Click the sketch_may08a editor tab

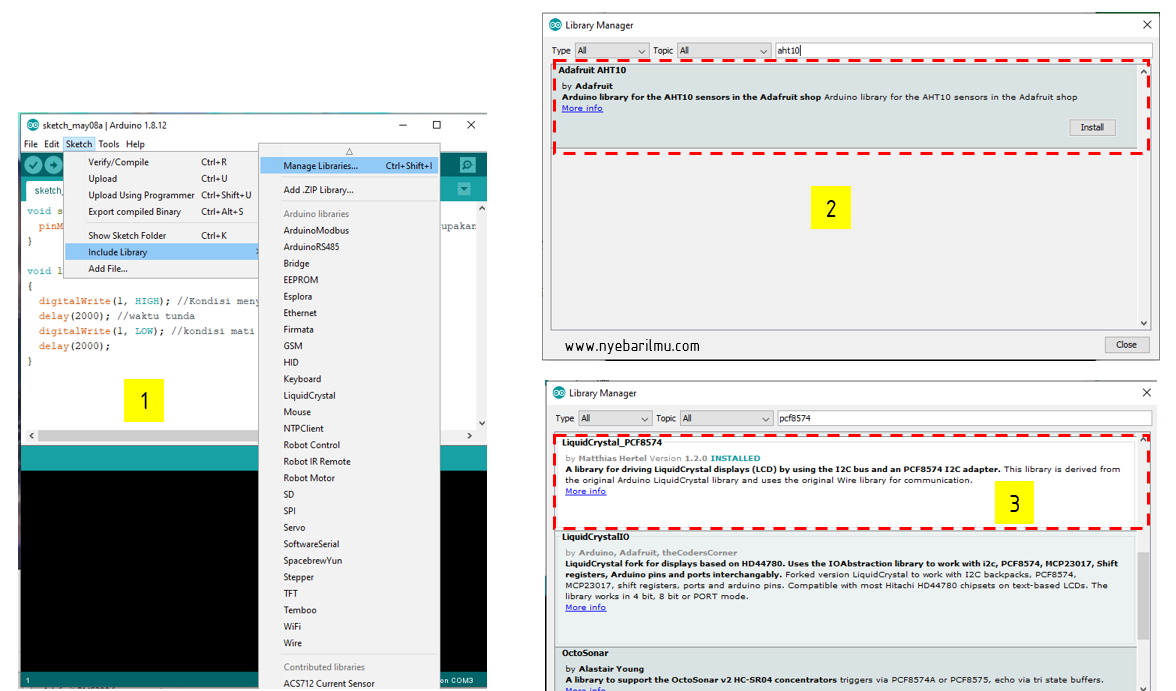pyautogui.click(x=46, y=190)
